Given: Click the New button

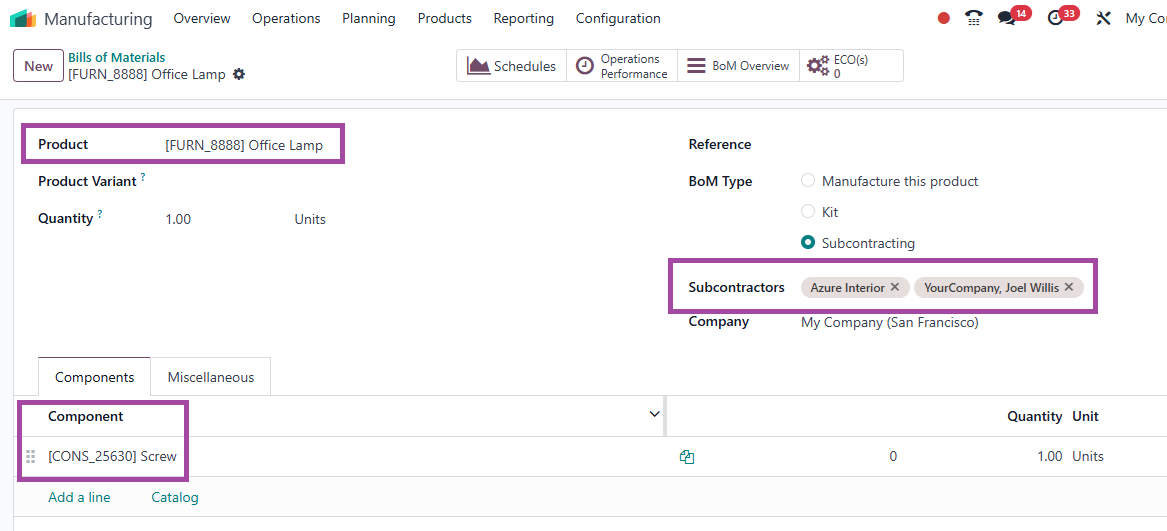Looking at the screenshot, I should pyautogui.click(x=39, y=66).
